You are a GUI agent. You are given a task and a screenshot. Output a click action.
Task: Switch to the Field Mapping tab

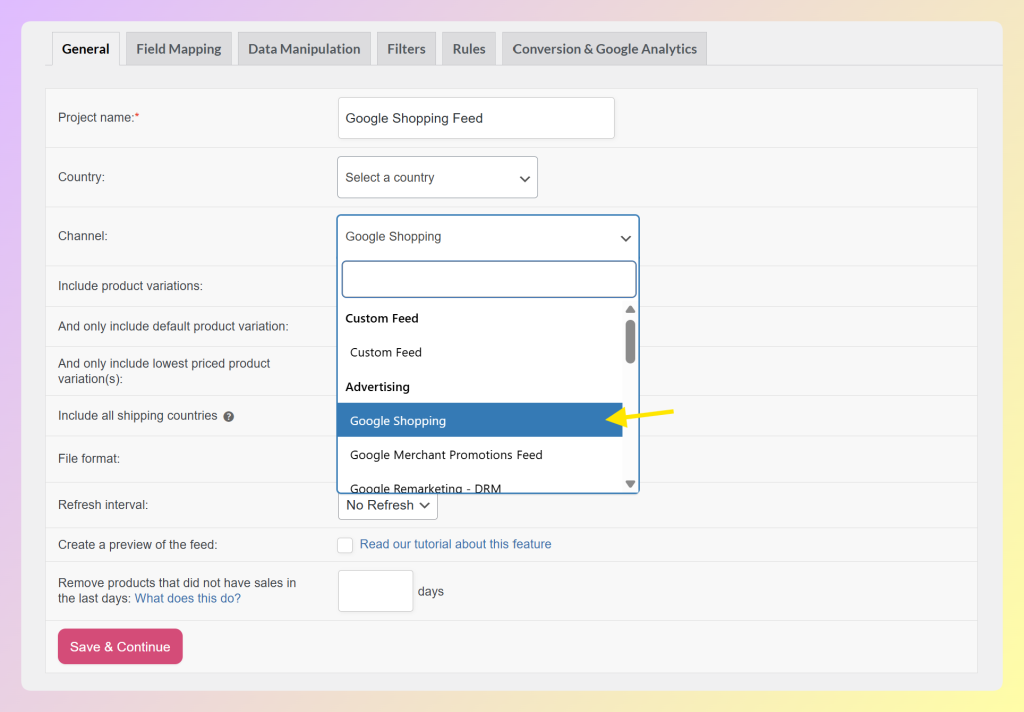179,49
